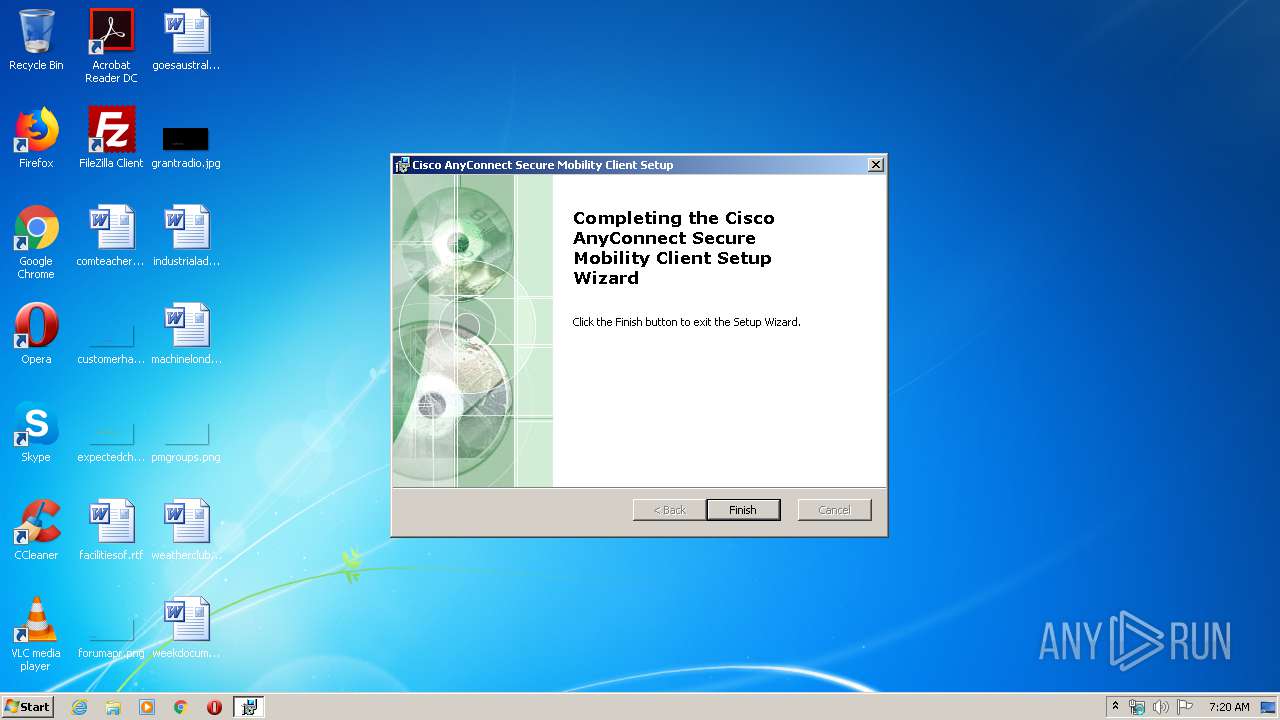Click the greyed-out Back button
Viewport: 1280px width, 720px height.
[670, 510]
